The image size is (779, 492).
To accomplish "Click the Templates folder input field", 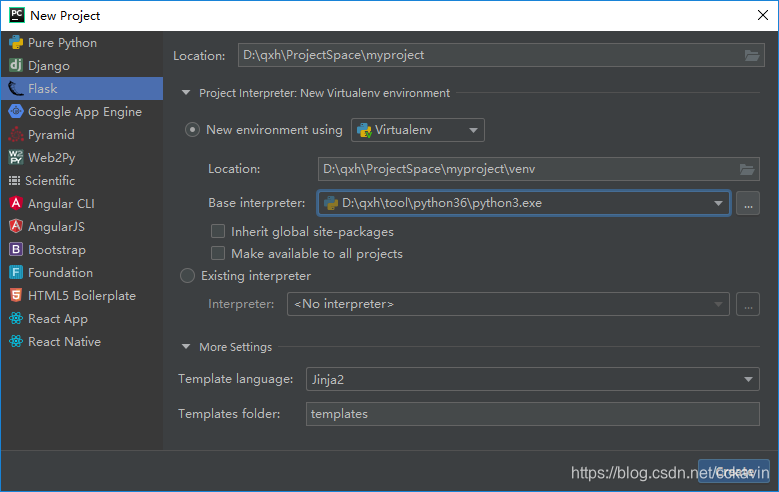I will 533,414.
